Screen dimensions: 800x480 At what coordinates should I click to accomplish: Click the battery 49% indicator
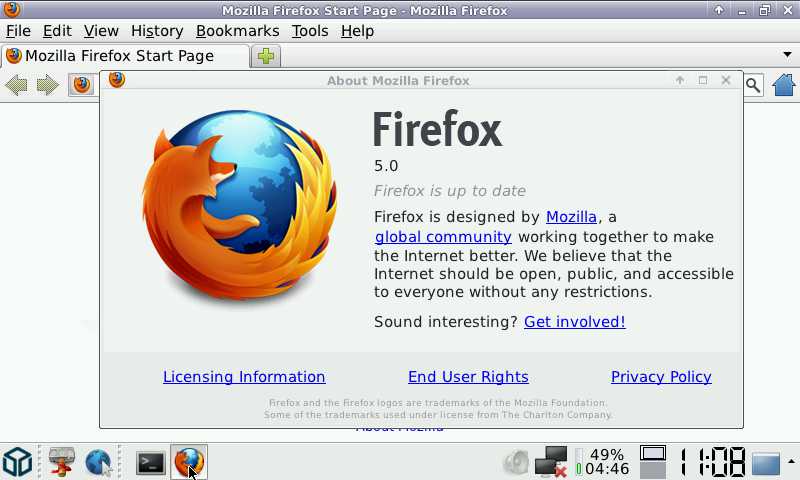click(603, 462)
